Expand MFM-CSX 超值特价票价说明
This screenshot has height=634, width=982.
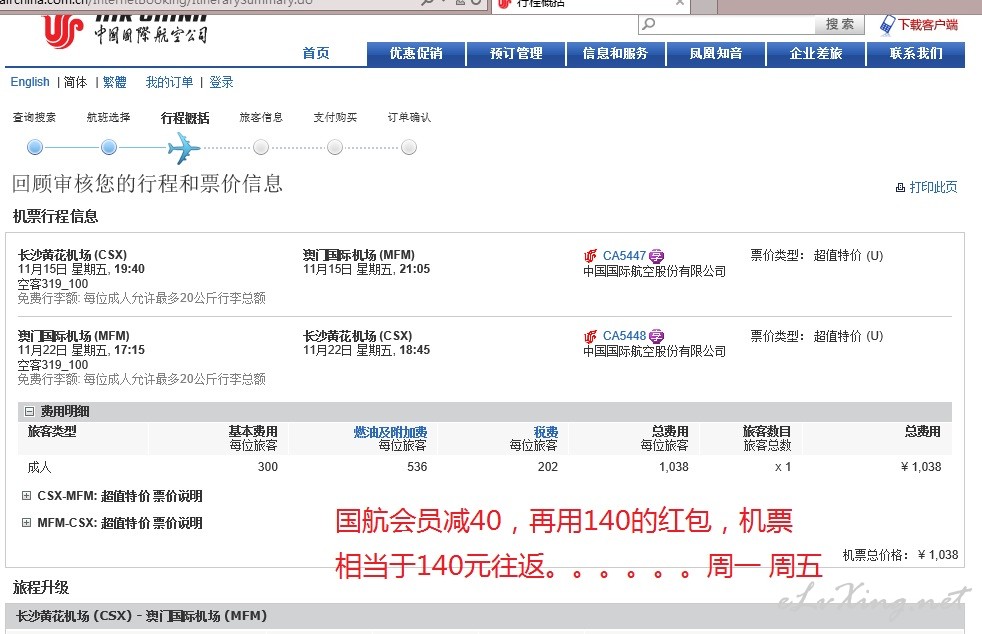point(26,522)
